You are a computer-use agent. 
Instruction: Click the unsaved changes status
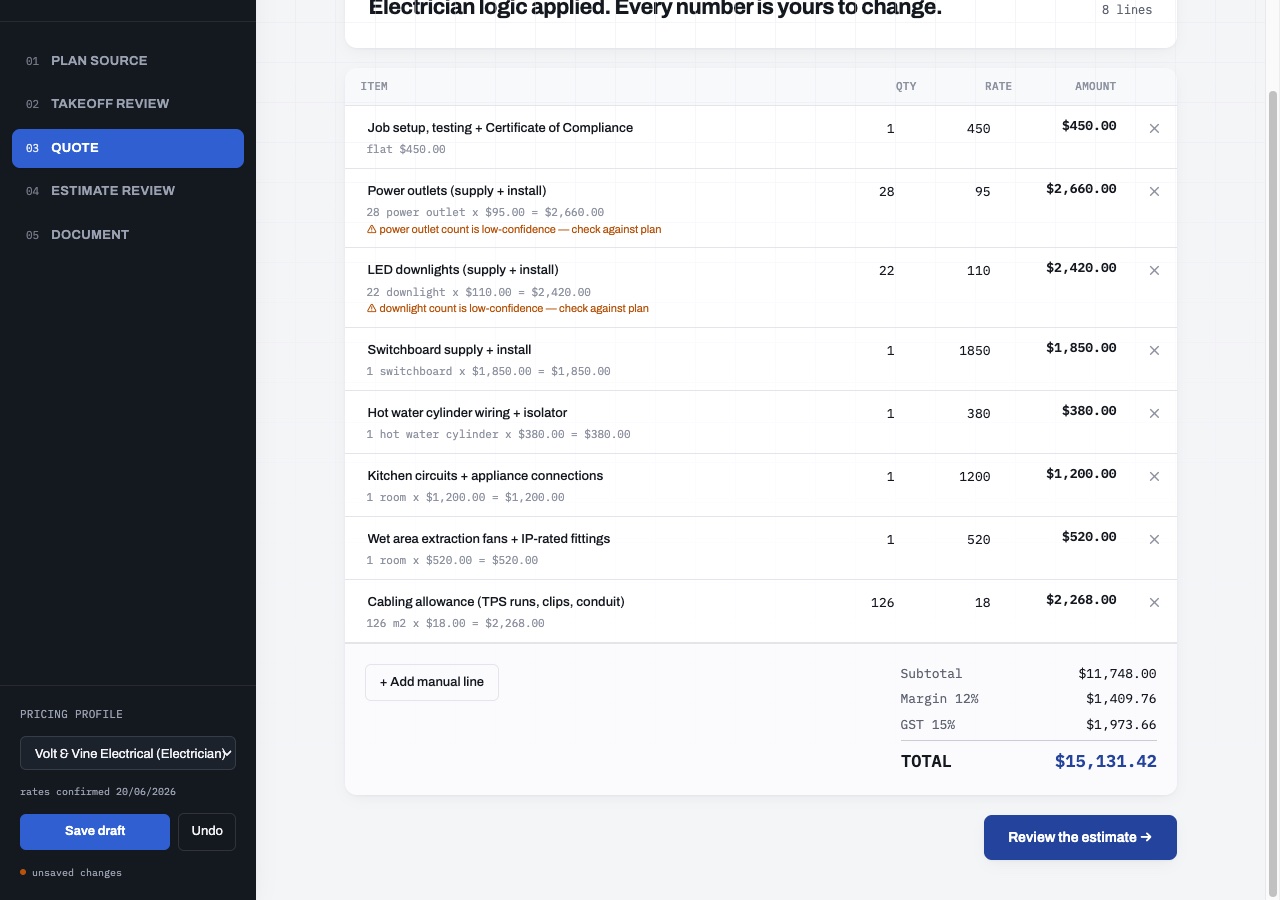pos(71,873)
